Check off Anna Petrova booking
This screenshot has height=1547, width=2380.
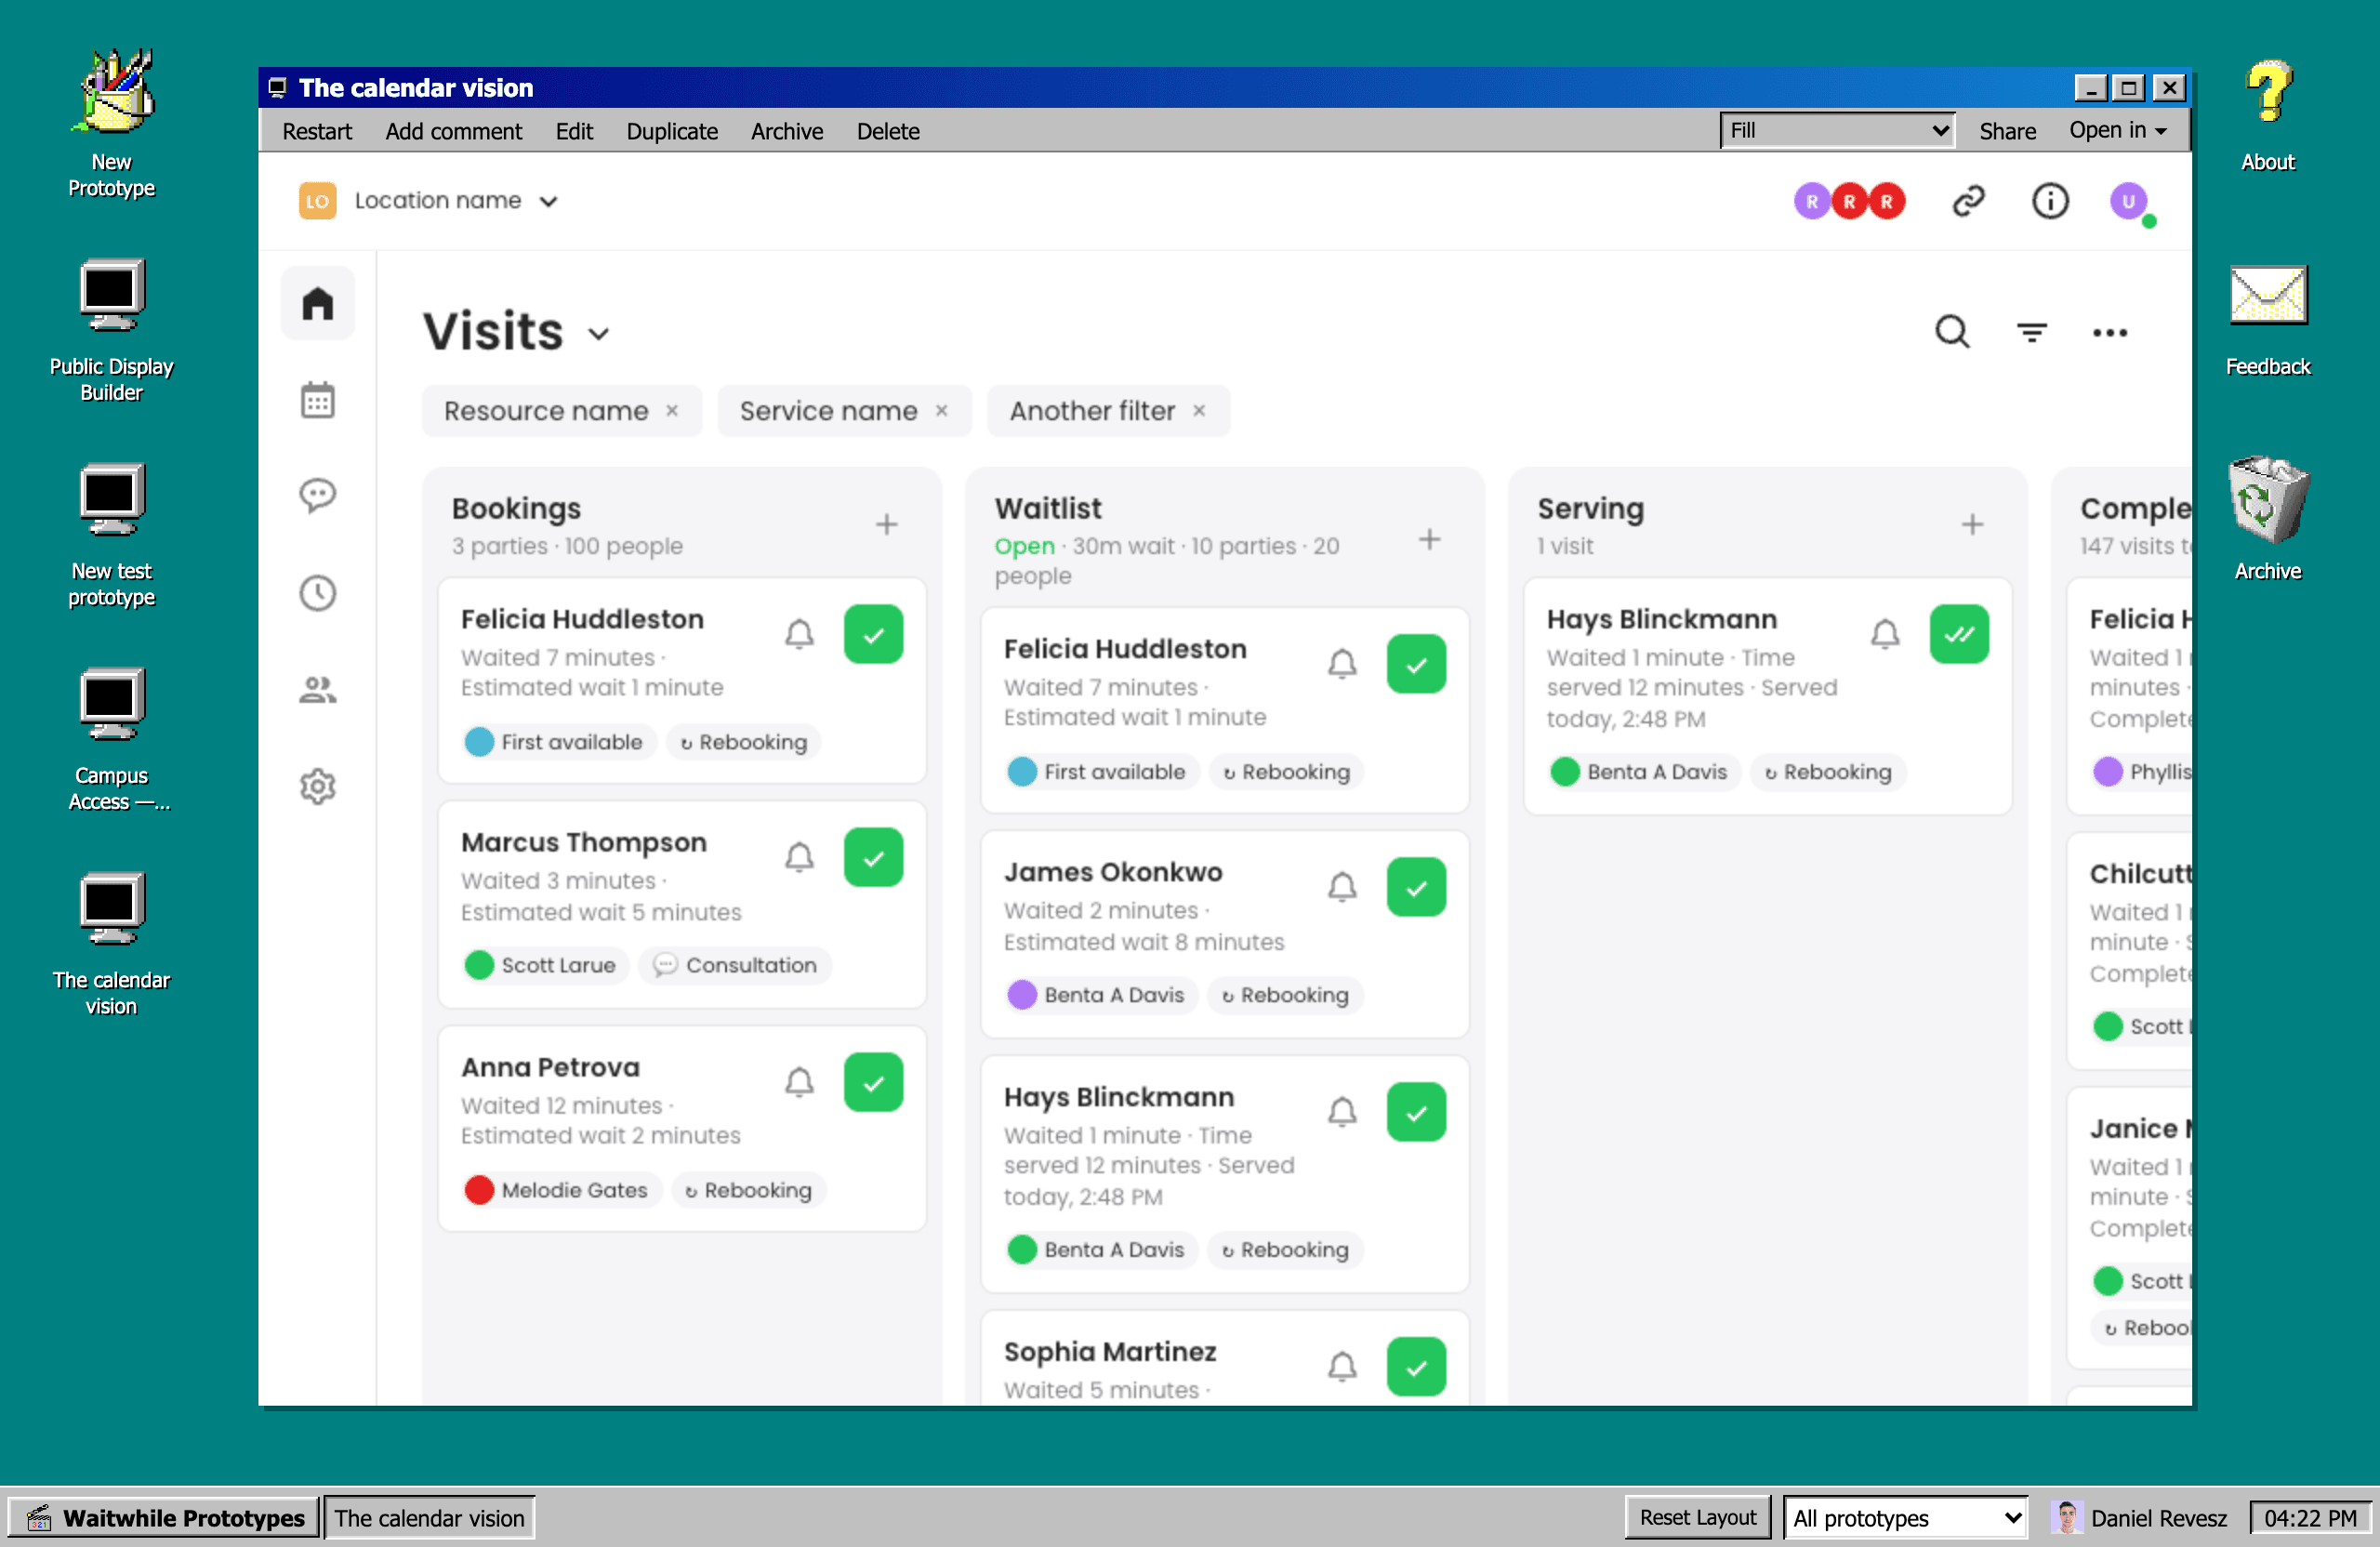pyautogui.click(x=873, y=1082)
